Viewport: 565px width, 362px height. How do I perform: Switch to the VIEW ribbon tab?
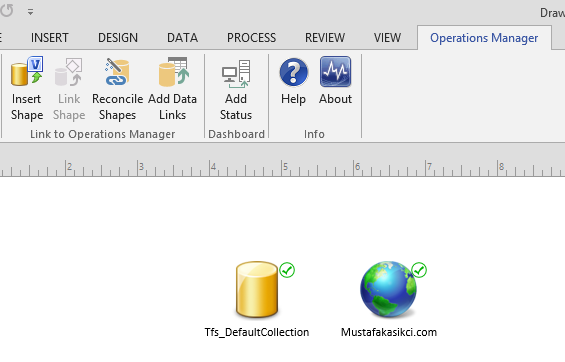387,38
